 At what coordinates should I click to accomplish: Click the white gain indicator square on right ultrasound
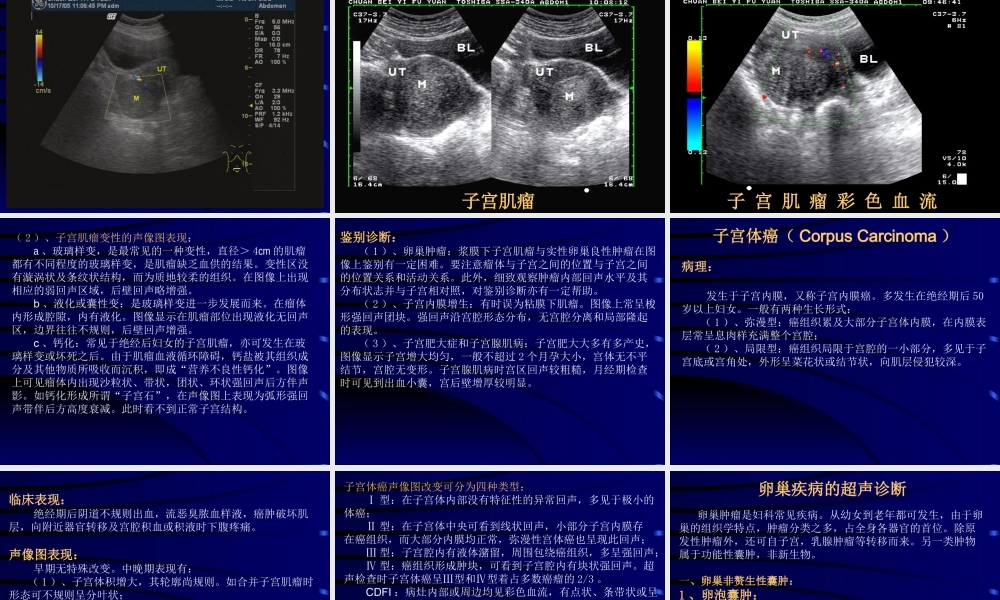coord(963,177)
